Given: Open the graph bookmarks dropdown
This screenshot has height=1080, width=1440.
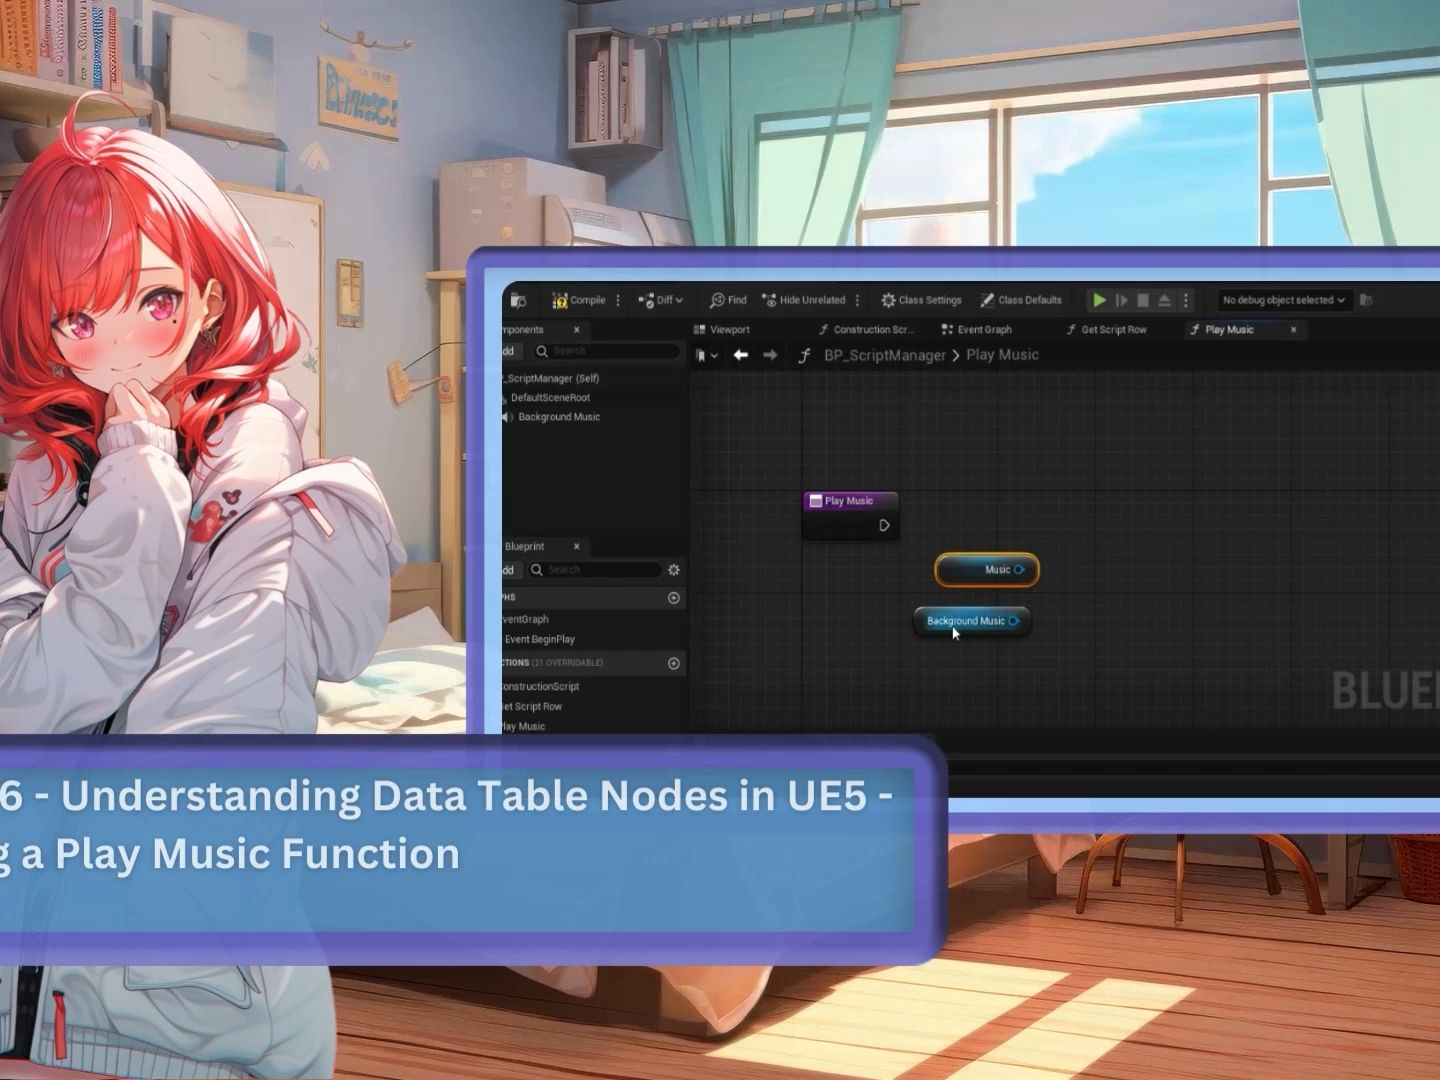Looking at the screenshot, I should pos(706,355).
